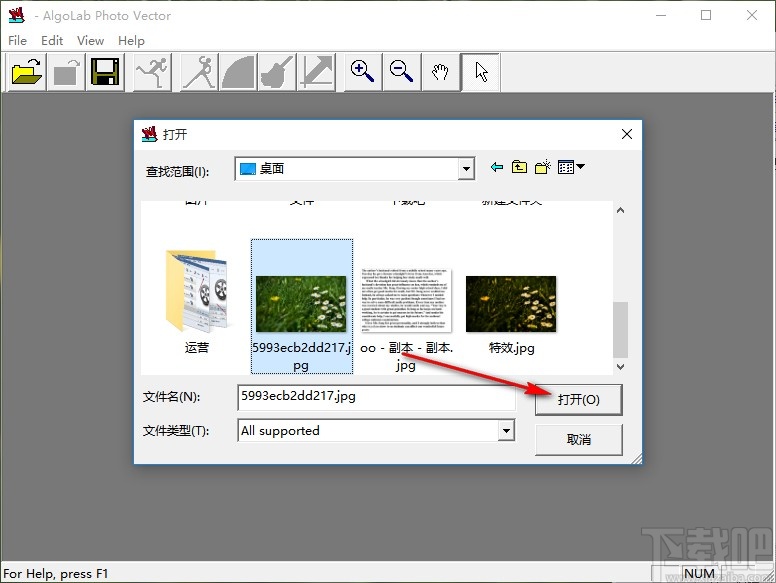The image size is (776, 583).
Task: Click the AlgoLab app icon in title bar
Action: pos(17,15)
